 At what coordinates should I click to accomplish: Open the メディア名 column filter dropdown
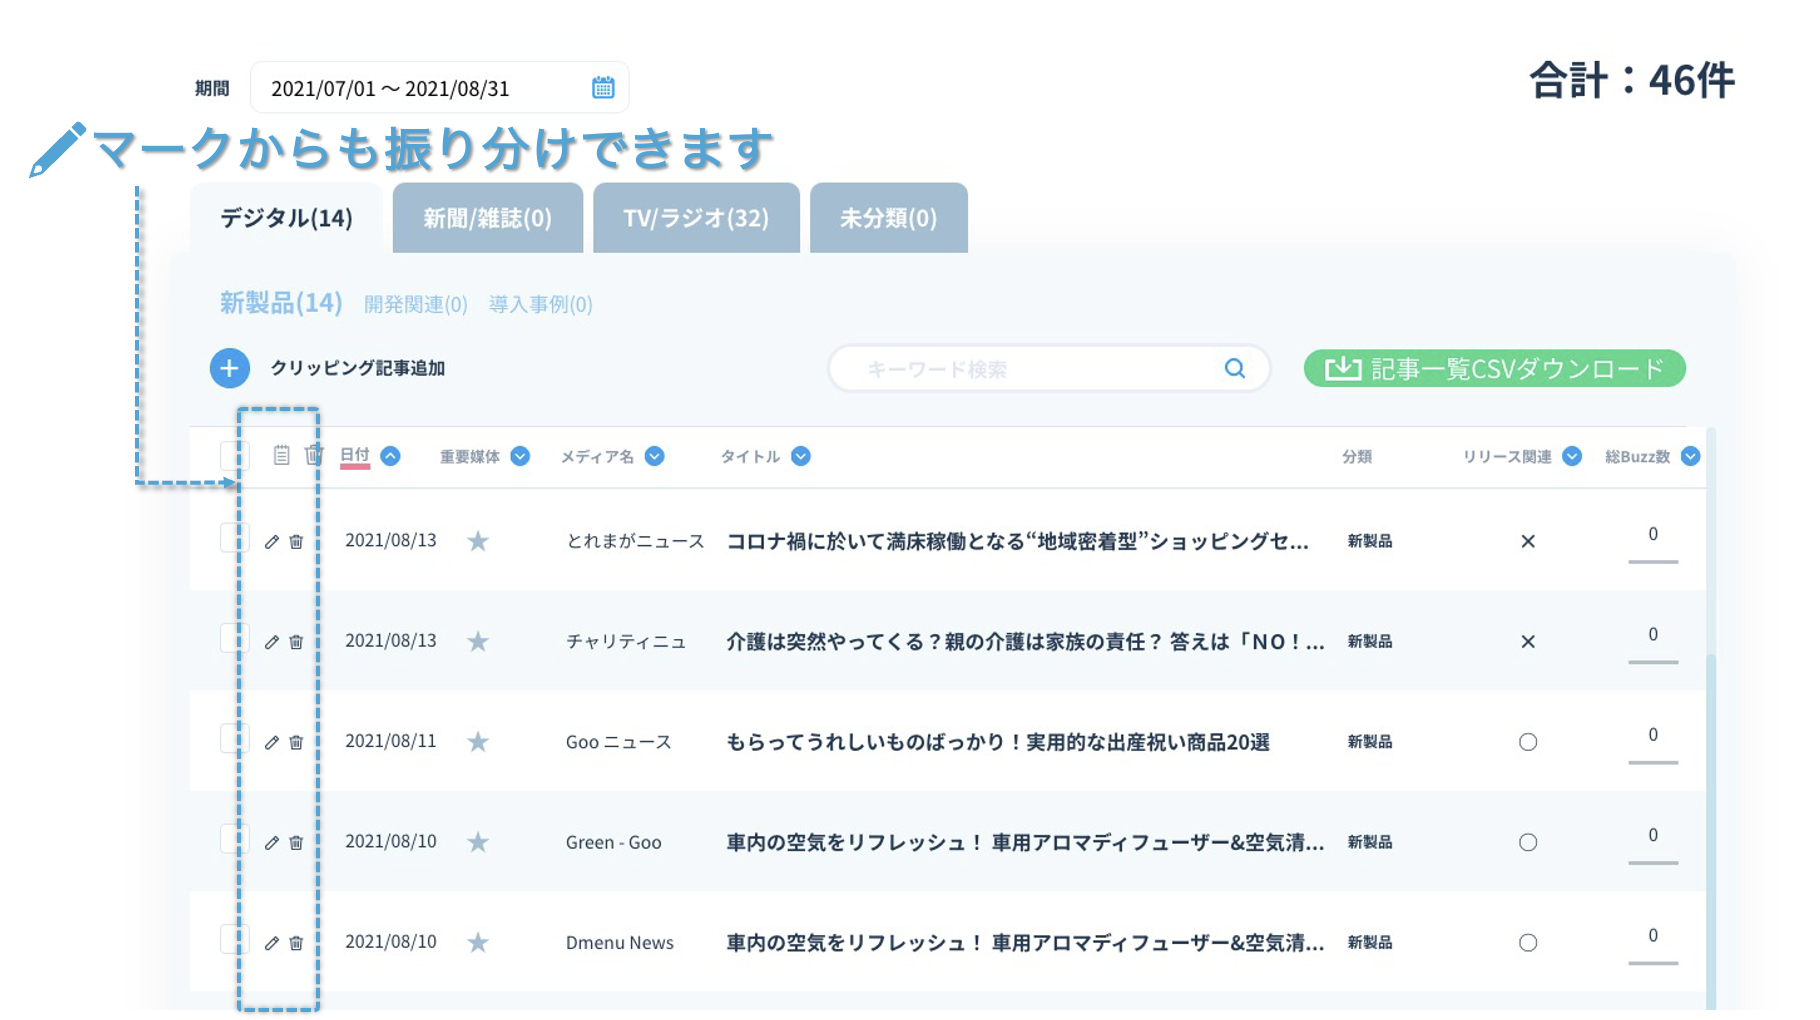coord(655,456)
